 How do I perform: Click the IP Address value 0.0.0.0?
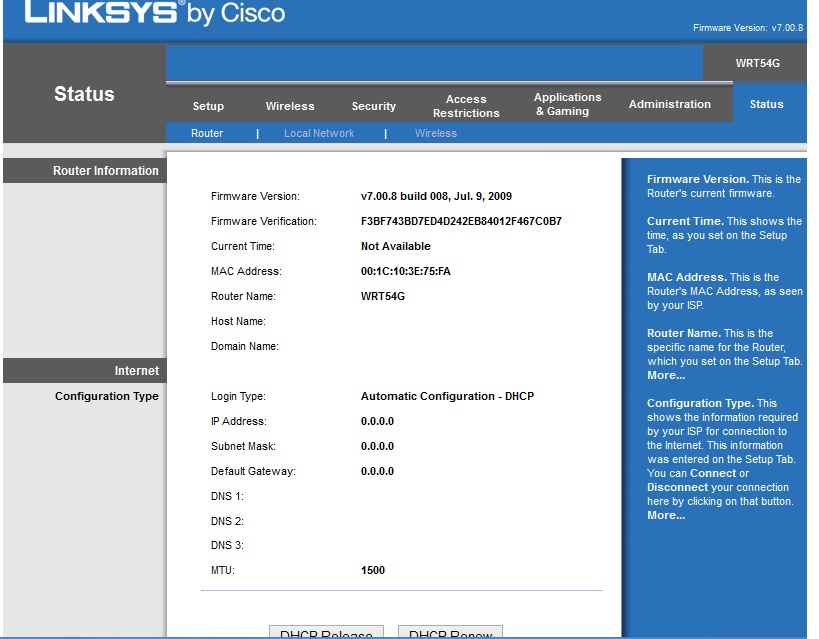[x=377, y=421]
